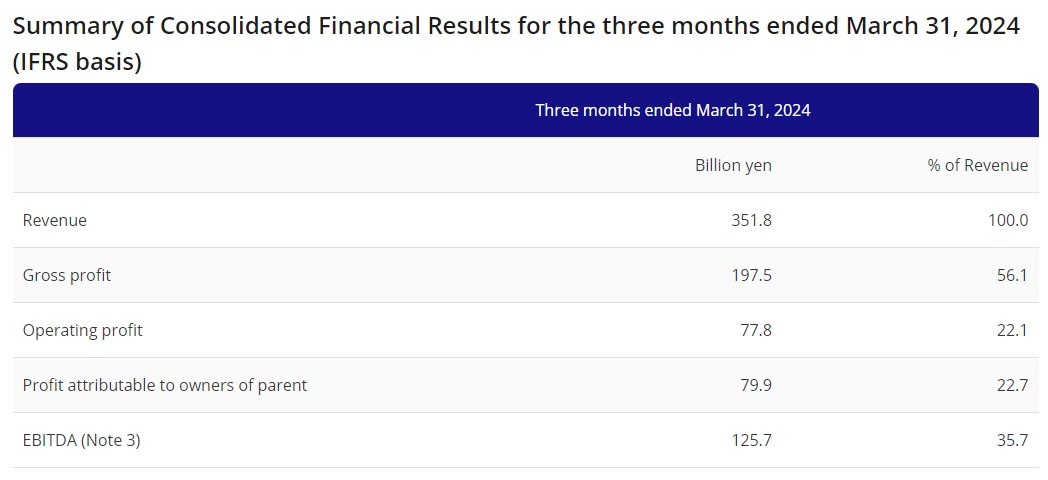Click the Revenue percentage 100.0
This screenshot has width=1048, height=480.
coord(1007,220)
